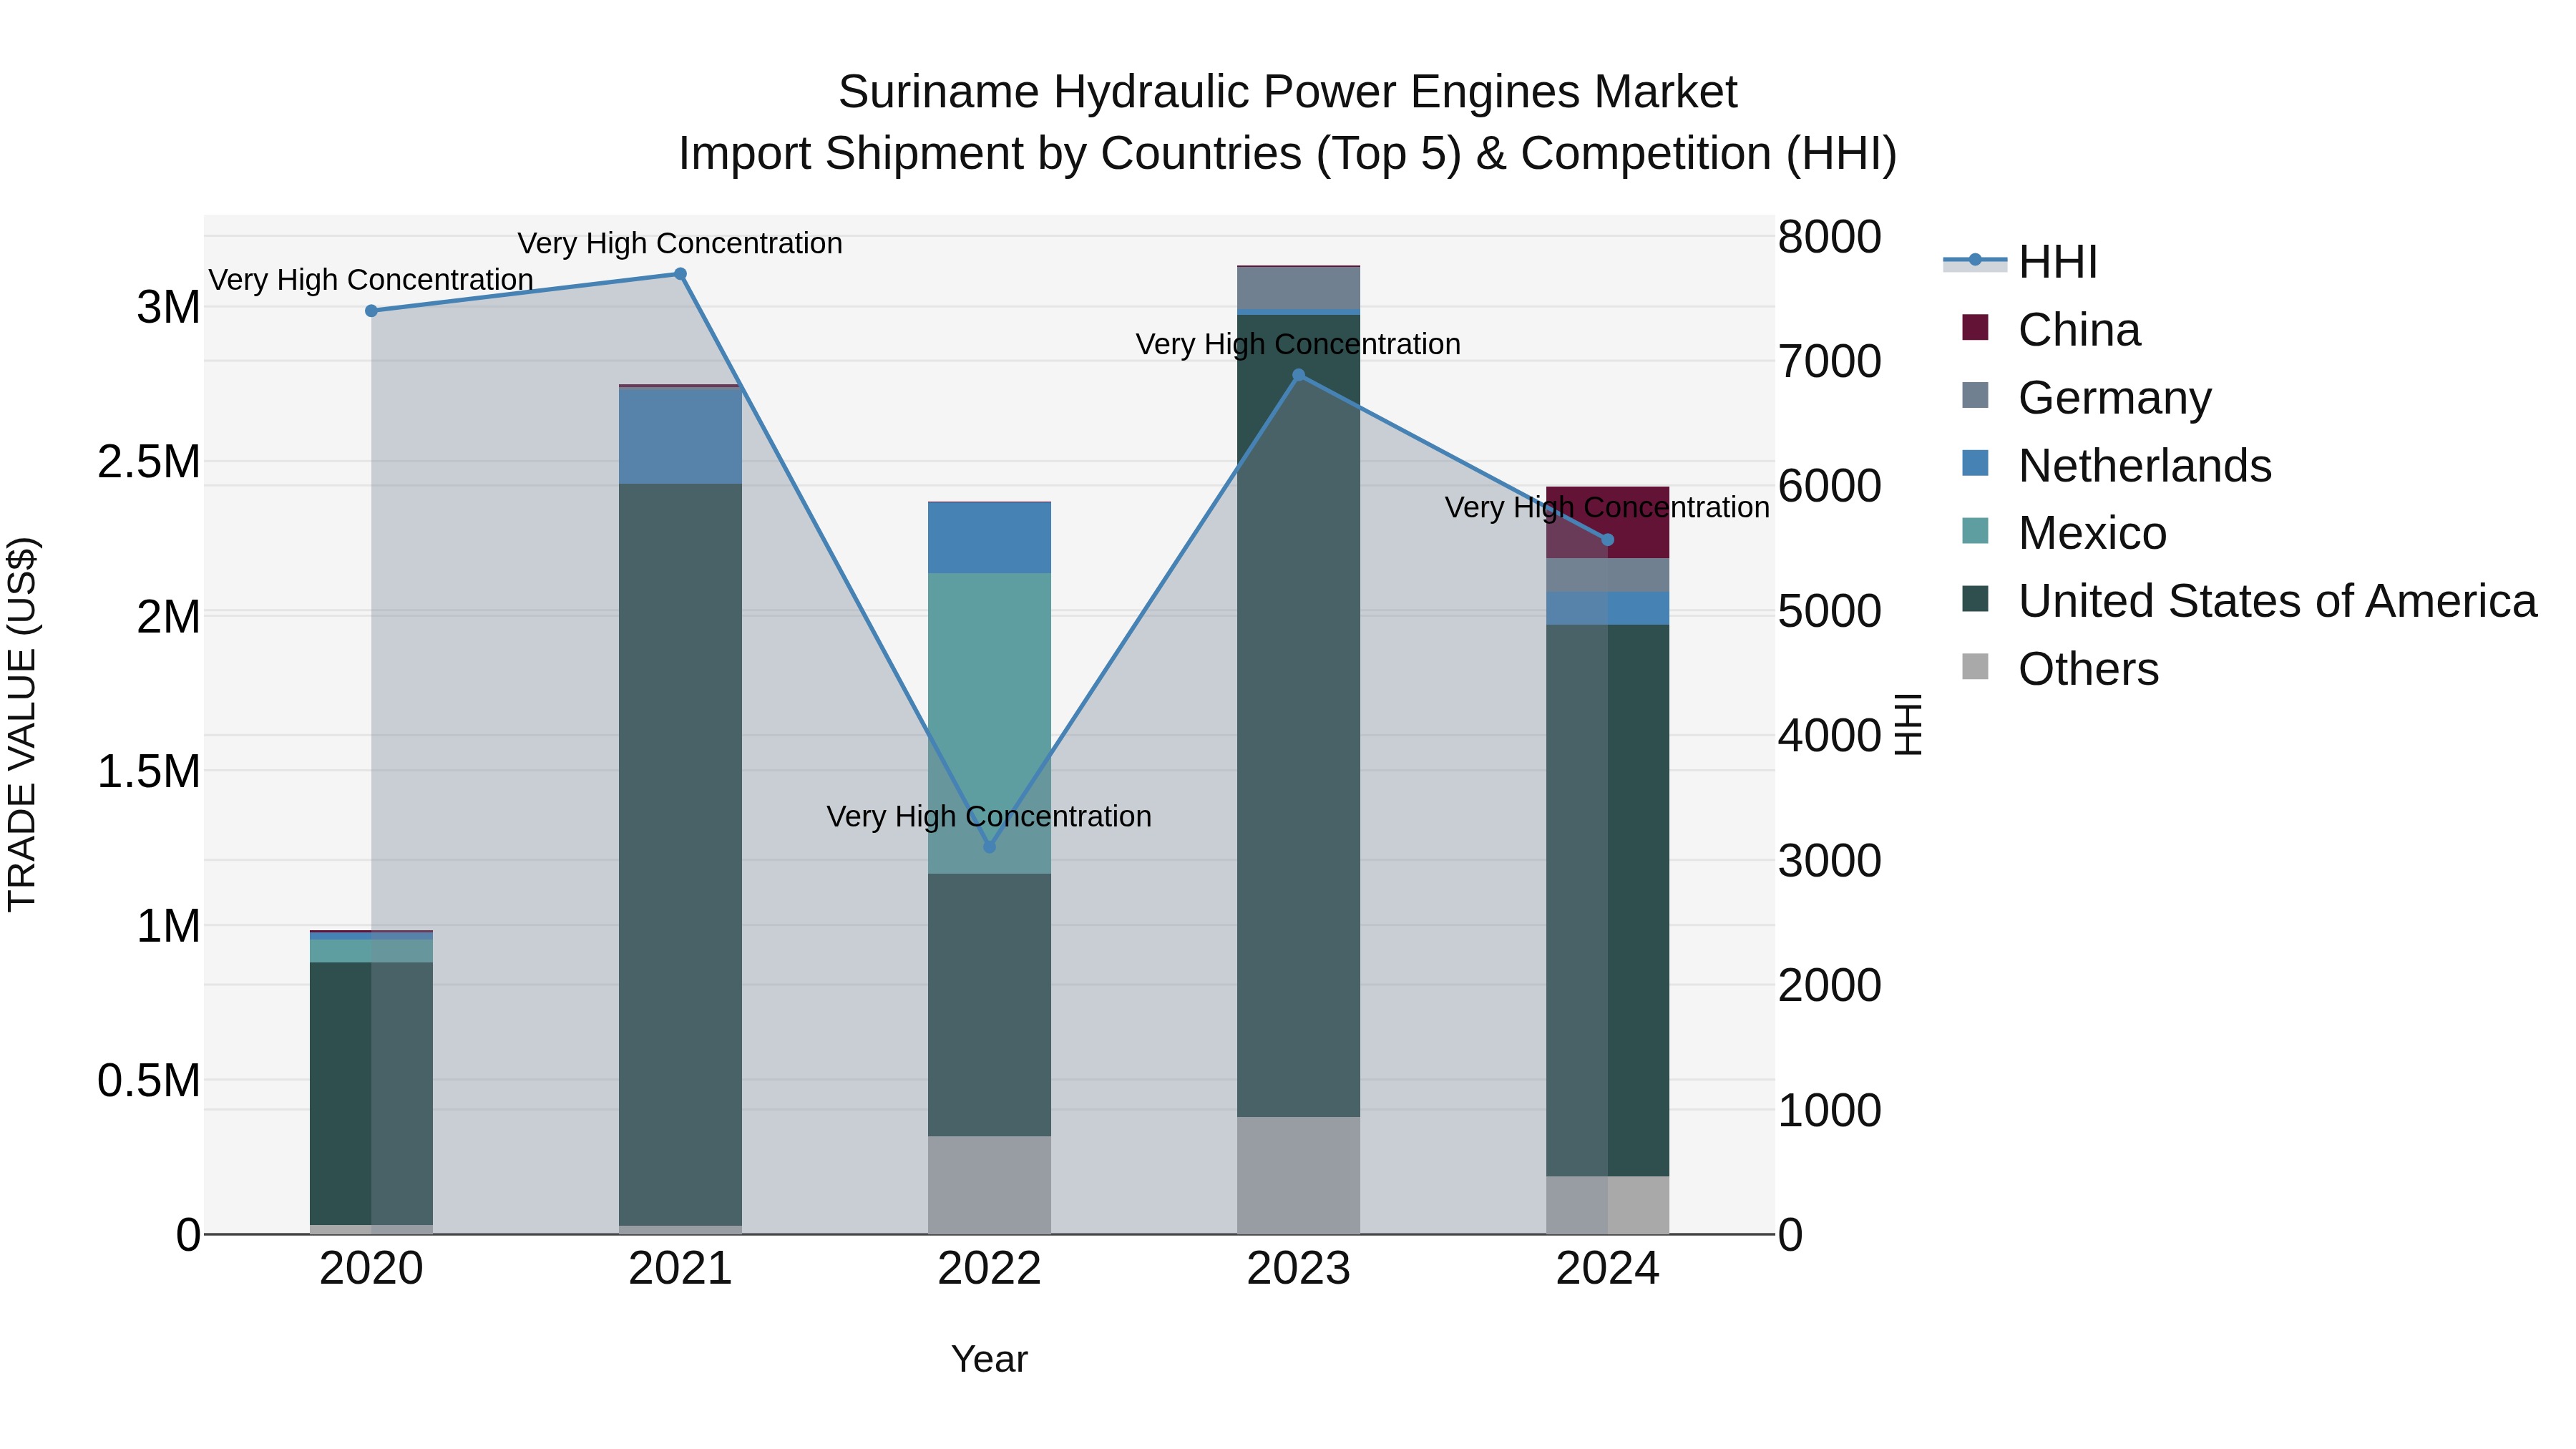Click the United States segment in 2021 bar

[680, 855]
